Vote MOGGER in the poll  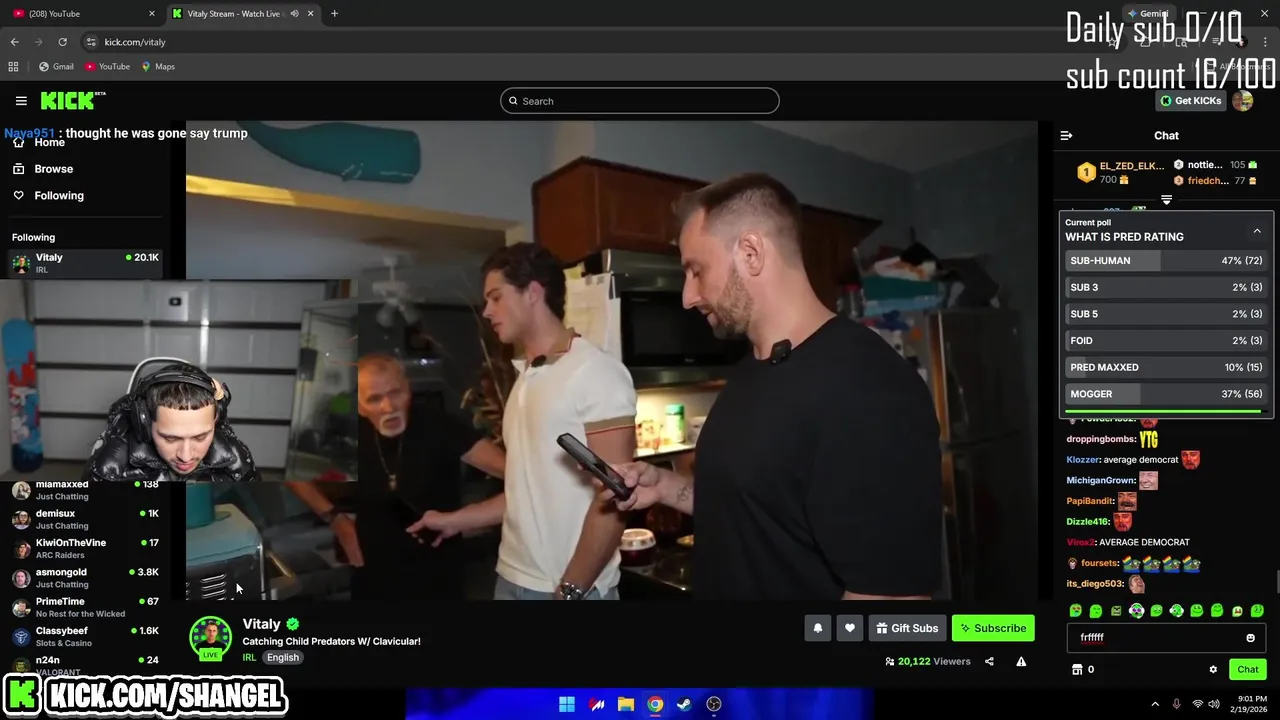point(1166,394)
